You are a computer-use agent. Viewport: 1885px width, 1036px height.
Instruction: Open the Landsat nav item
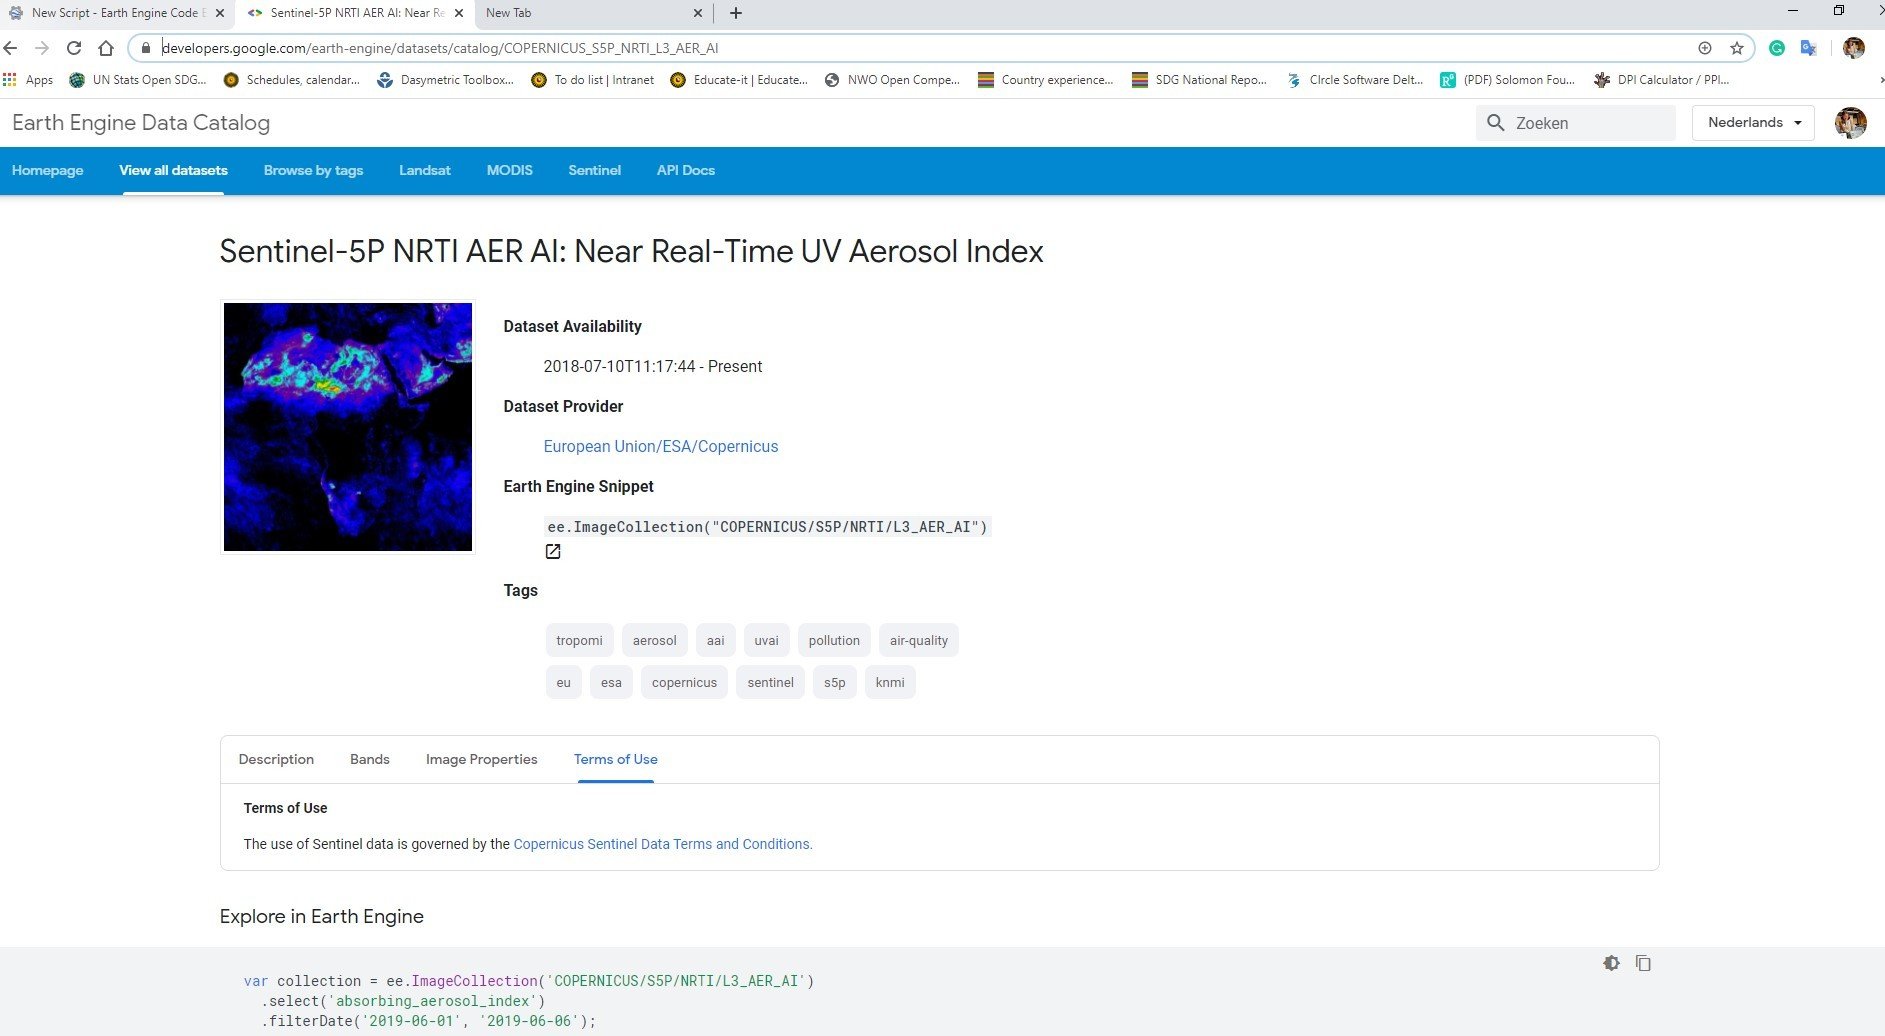click(x=425, y=170)
